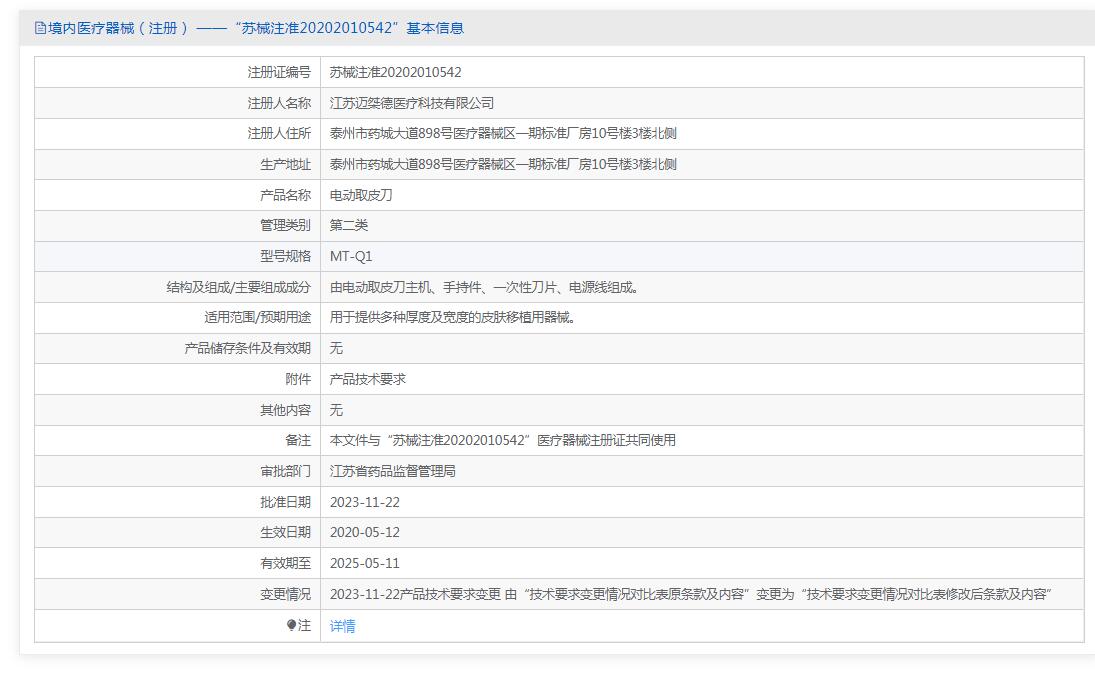
Task: Click the 结构及组成/主要组成成分 label
Action: [239, 287]
